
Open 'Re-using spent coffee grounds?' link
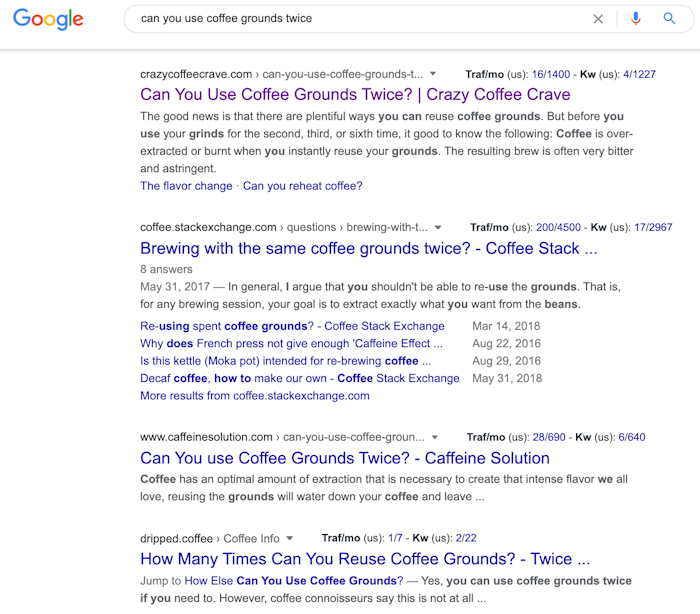click(x=292, y=326)
